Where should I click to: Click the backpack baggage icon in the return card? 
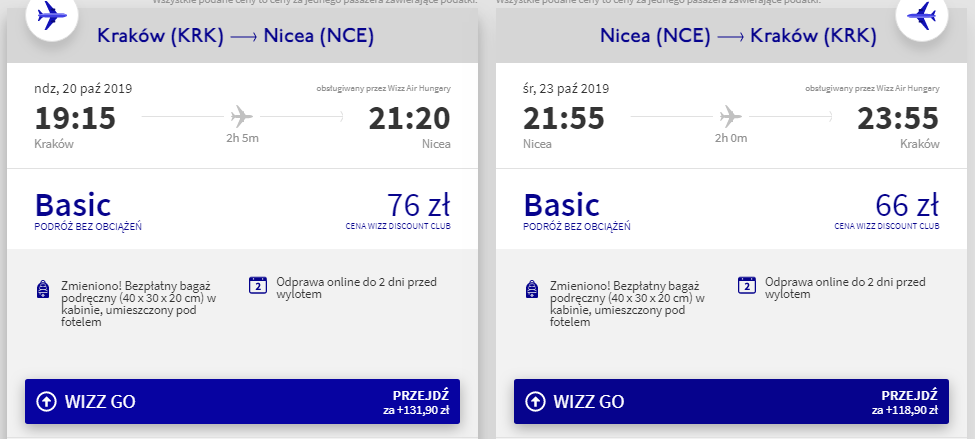[x=532, y=290]
